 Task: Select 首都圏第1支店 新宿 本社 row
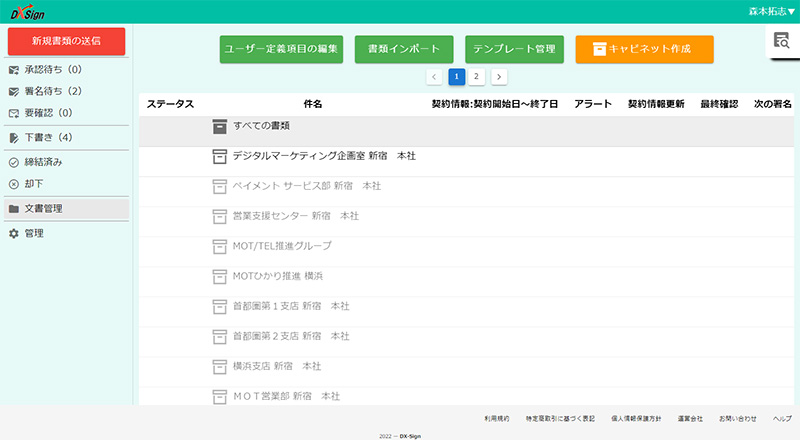pos(466,312)
